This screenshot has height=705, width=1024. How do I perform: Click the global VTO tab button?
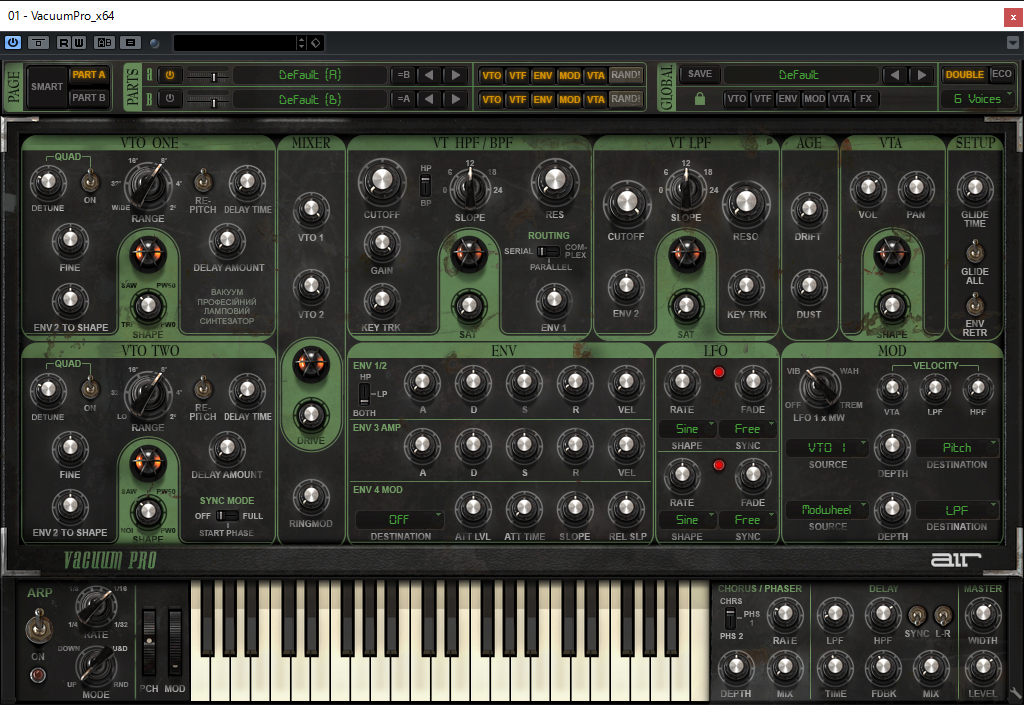736,99
